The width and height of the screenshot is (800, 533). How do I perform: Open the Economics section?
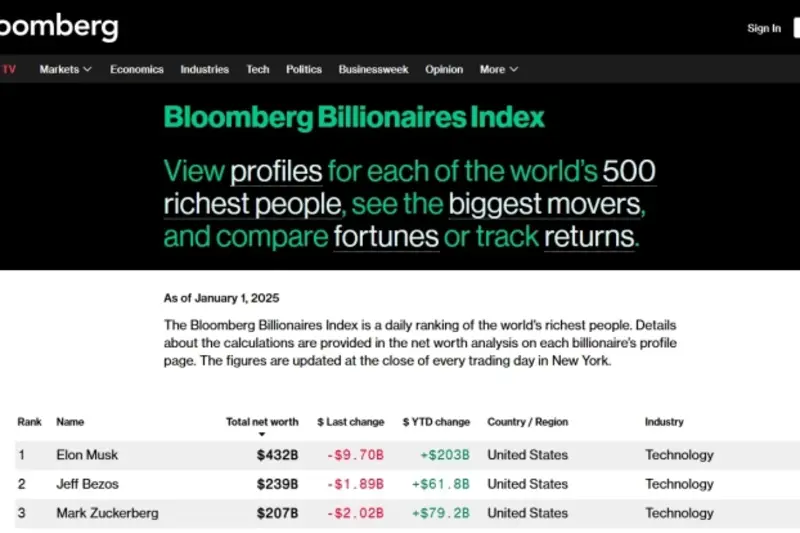point(136,69)
